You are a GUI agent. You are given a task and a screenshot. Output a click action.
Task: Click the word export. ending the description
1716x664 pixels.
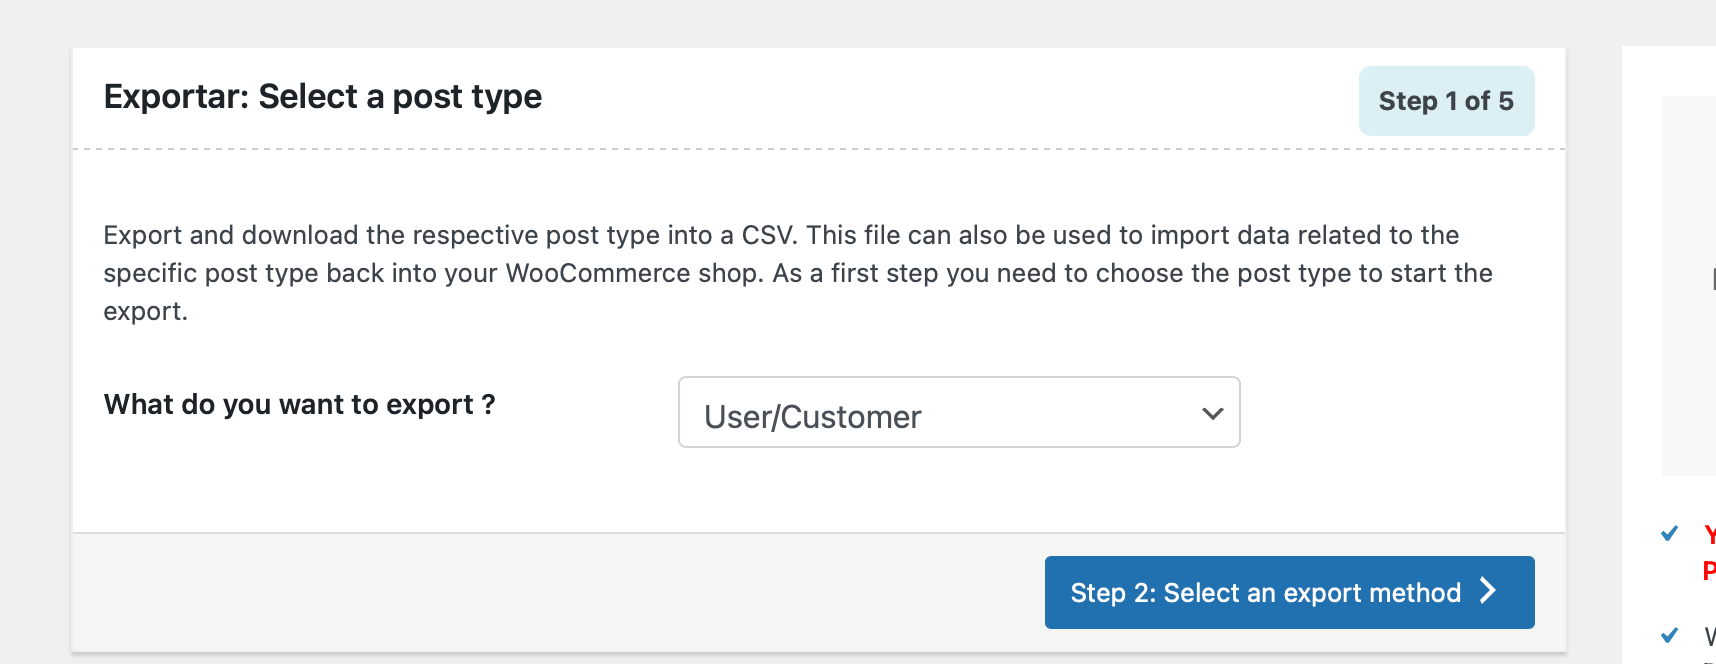pos(146,312)
